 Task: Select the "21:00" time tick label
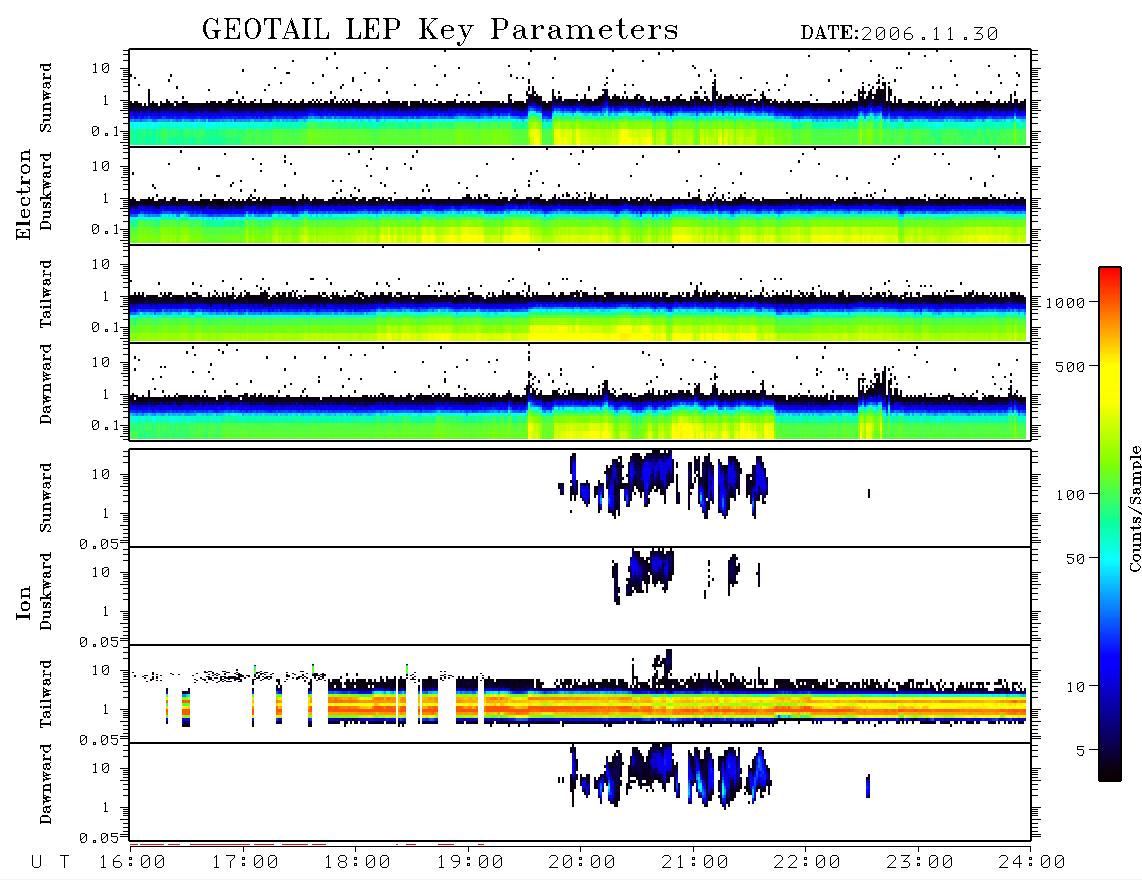coord(695,863)
